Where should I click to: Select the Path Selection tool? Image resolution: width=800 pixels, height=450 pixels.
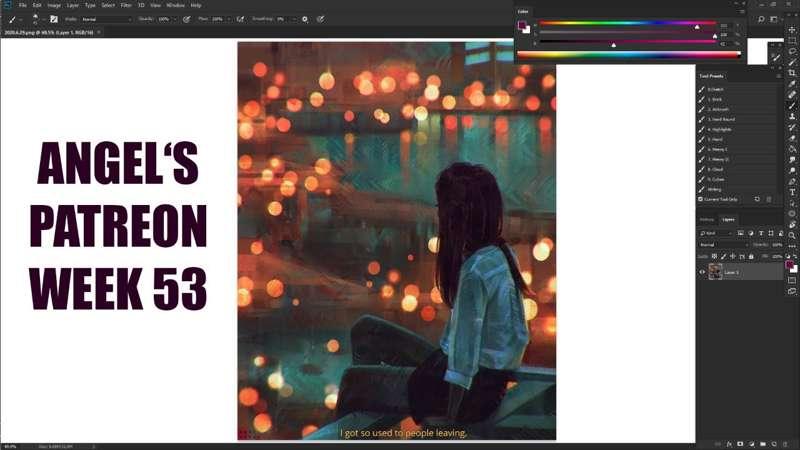(x=792, y=203)
